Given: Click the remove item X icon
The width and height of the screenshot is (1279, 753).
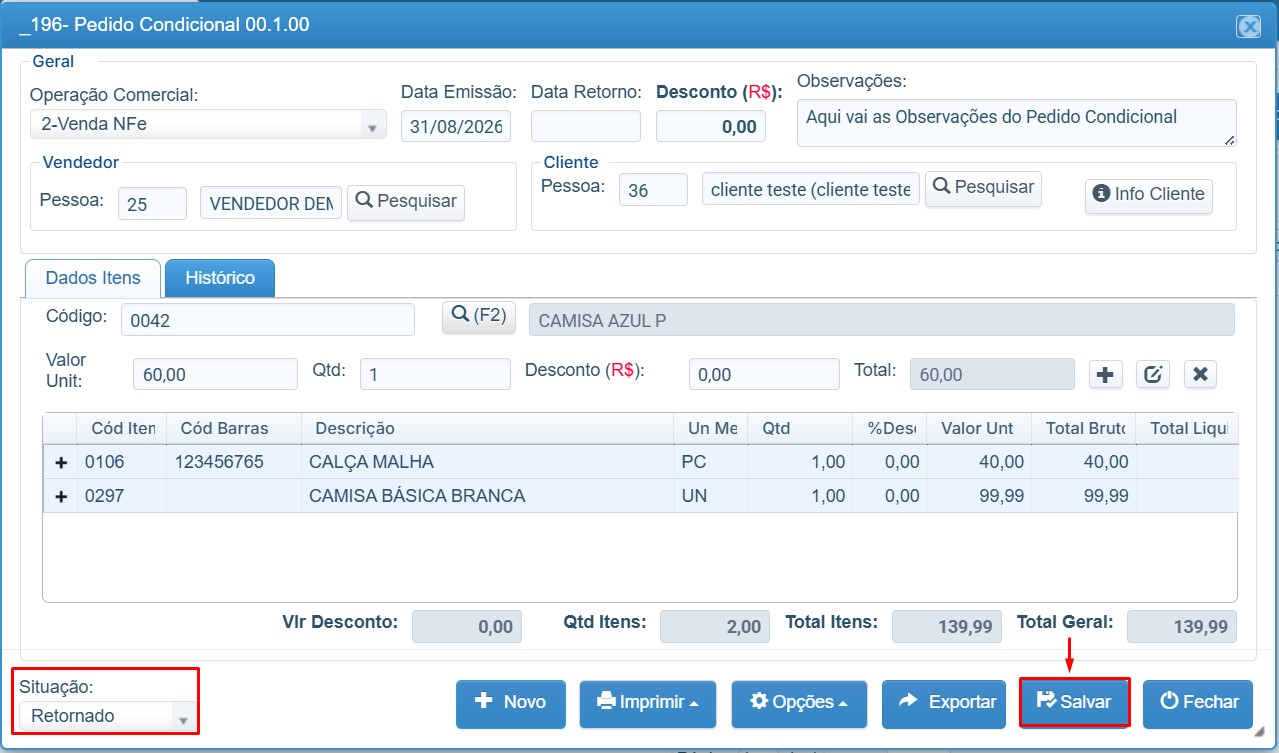Looking at the screenshot, I should [1200, 375].
